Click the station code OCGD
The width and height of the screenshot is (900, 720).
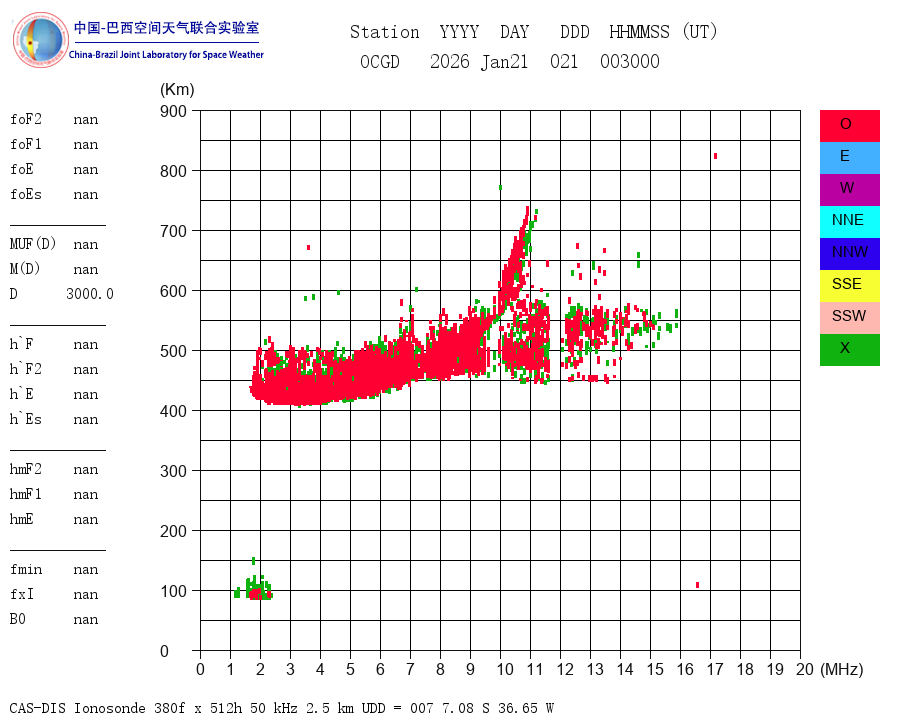380,61
